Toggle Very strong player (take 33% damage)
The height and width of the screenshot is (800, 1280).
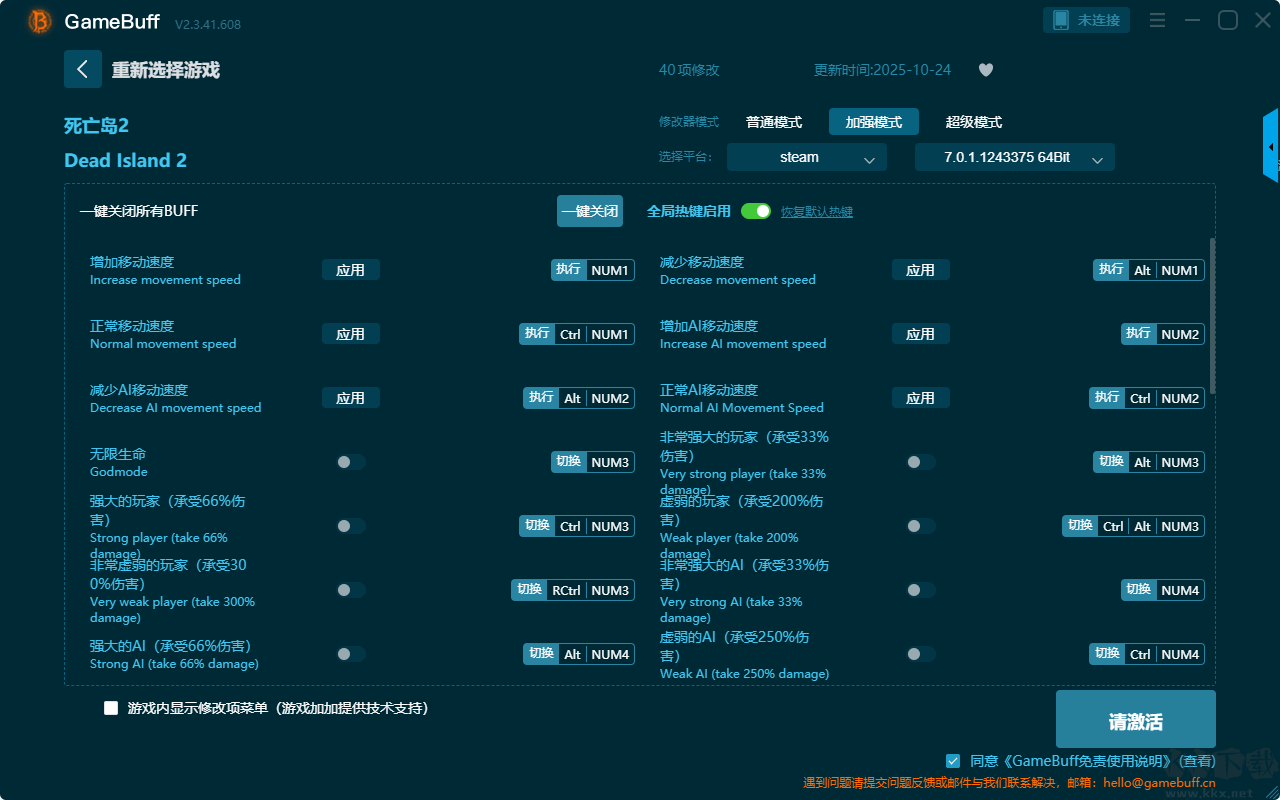(921, 462)
